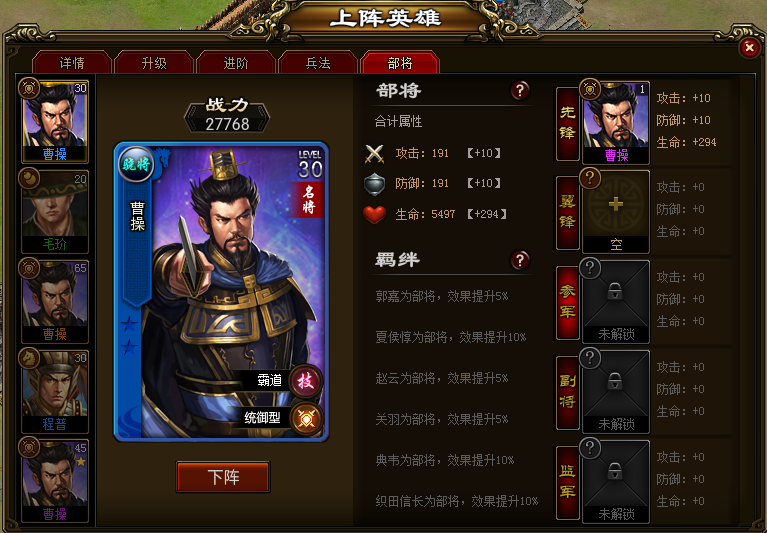Viewport: 767px width, 533px height.
Task: Click the locked 监军 slot padlock
Action: tap(615, 471)
